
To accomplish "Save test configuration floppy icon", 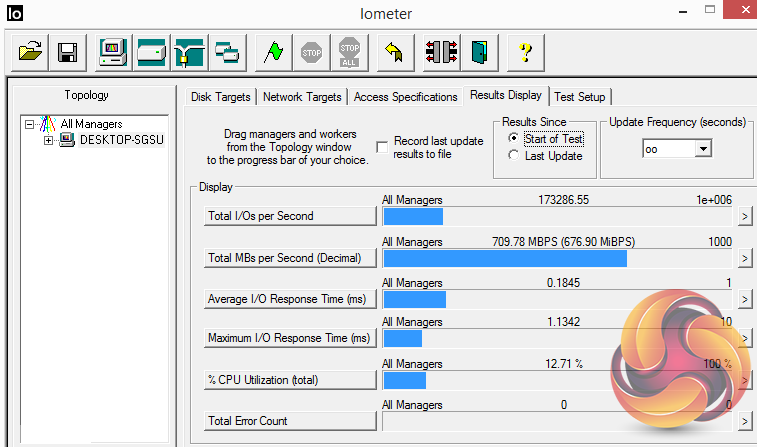I will point(68,52).
